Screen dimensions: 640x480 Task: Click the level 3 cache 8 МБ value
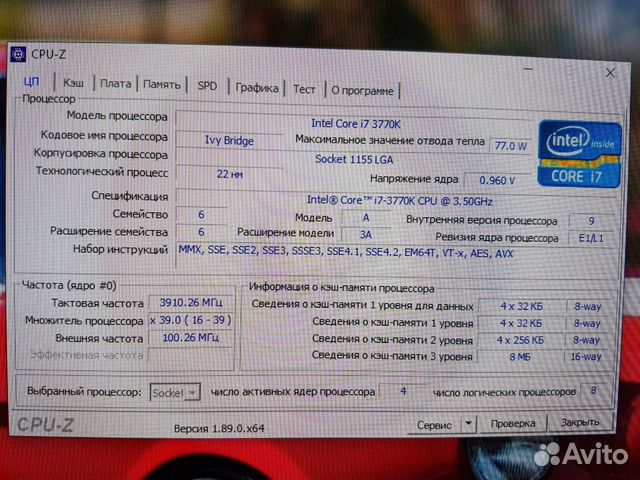pos(520,357)
